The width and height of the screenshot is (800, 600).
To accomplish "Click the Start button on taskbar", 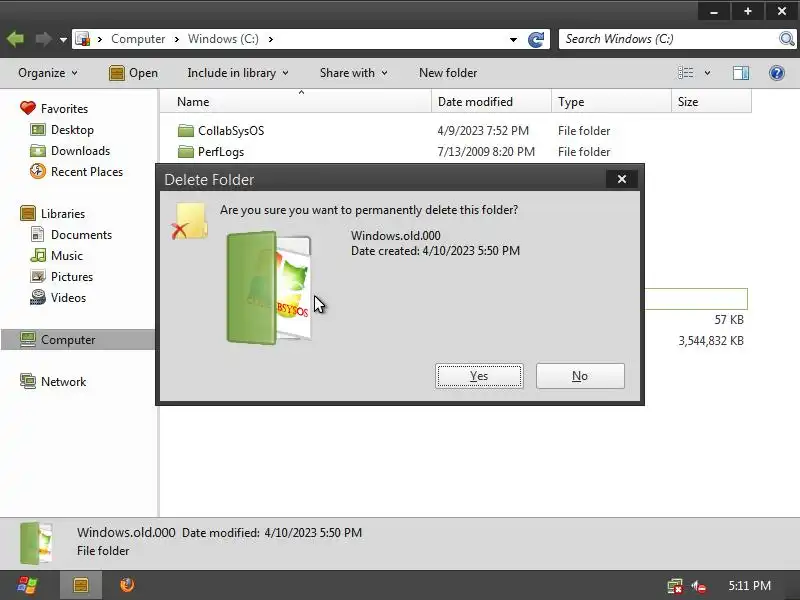I will pyautogui.click(x=27, y=585).
